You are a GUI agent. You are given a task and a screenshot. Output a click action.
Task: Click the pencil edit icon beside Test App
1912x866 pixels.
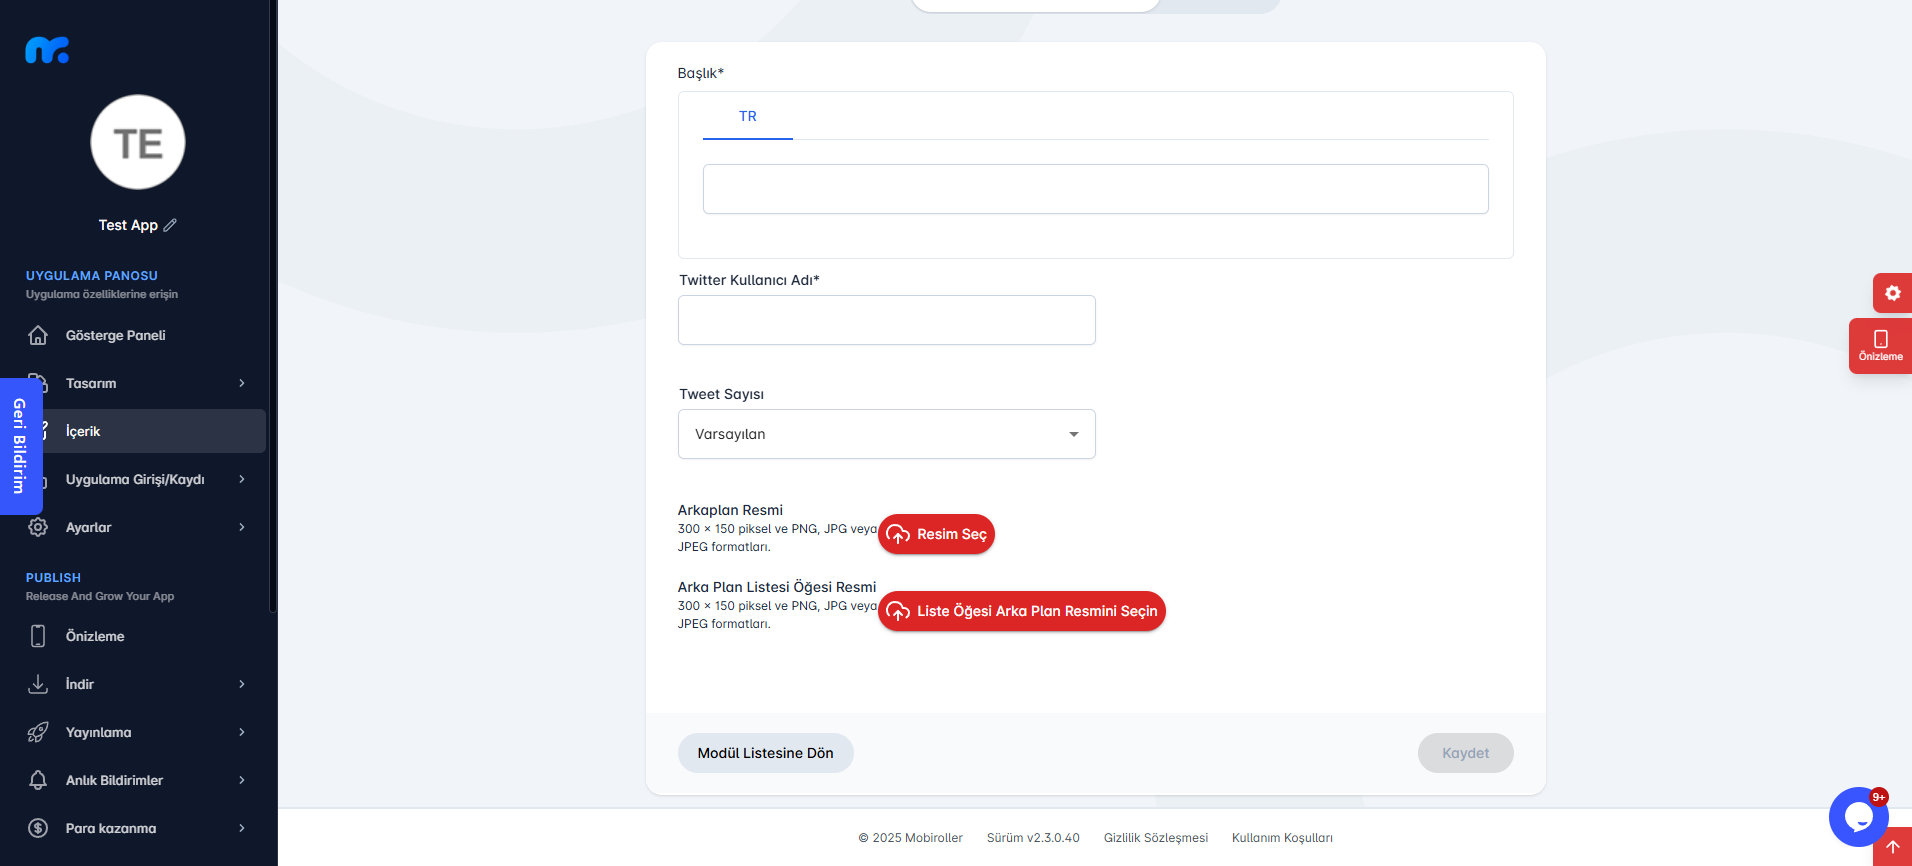tap(170, 225)
